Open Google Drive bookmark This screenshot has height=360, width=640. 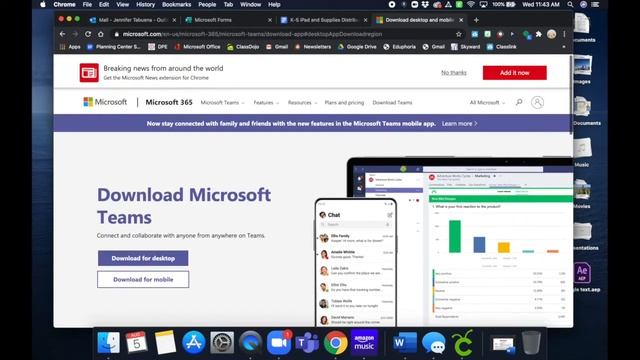coord(357,47)
